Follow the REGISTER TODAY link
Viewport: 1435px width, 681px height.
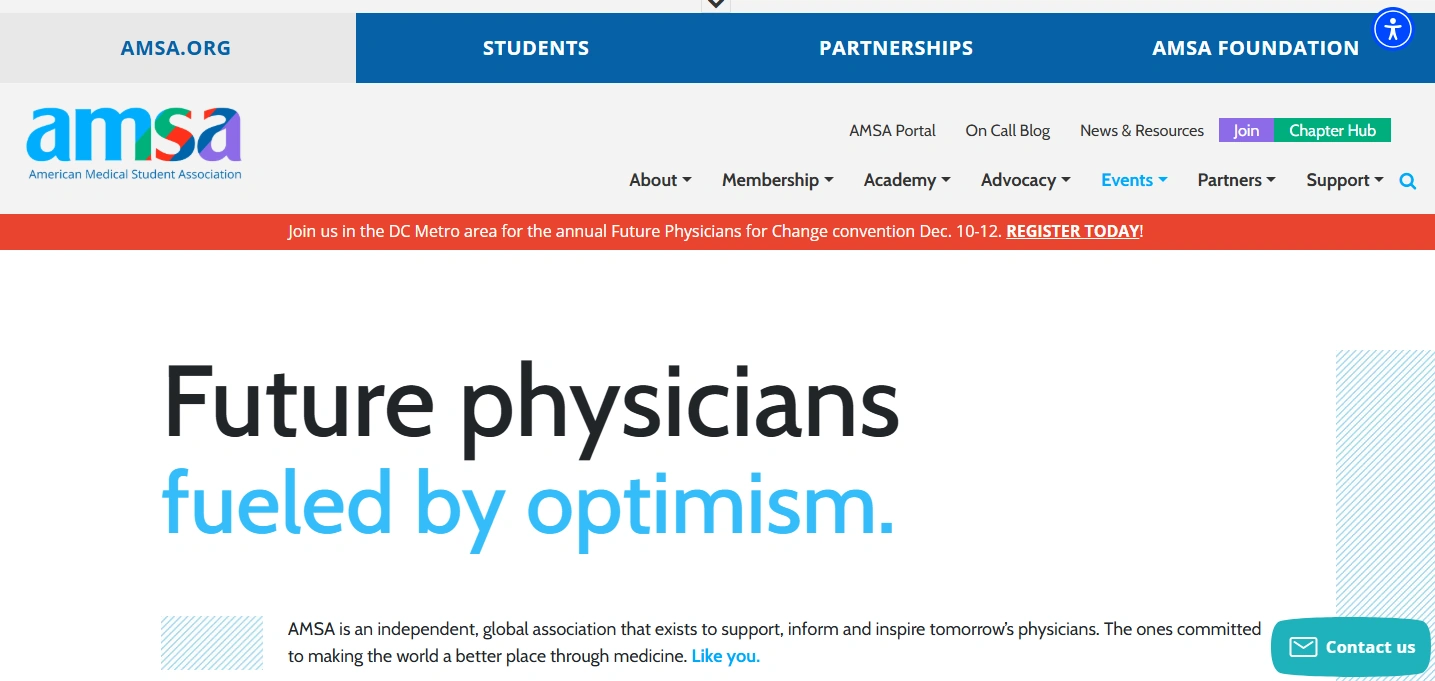point(1072,231)
